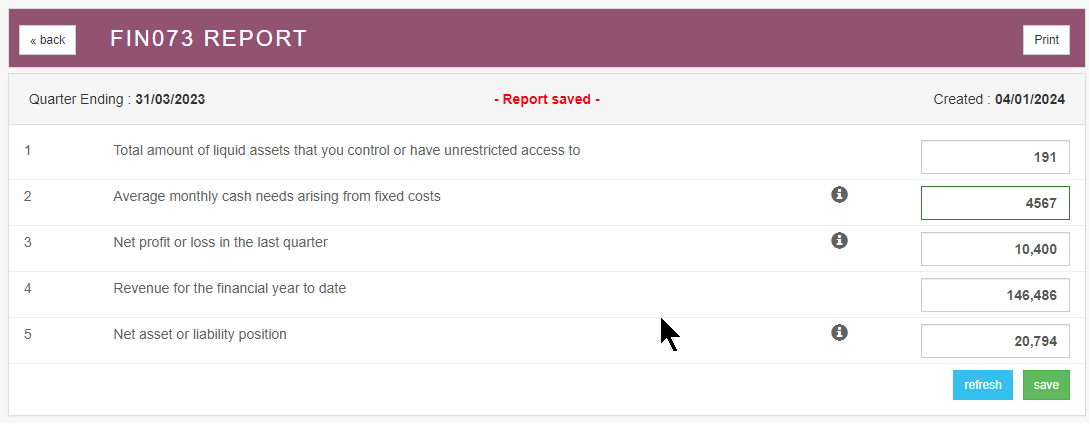The image size is (1089, 423).
Task: Focus the liquid assets field showing 191
Action: (995, 157)
